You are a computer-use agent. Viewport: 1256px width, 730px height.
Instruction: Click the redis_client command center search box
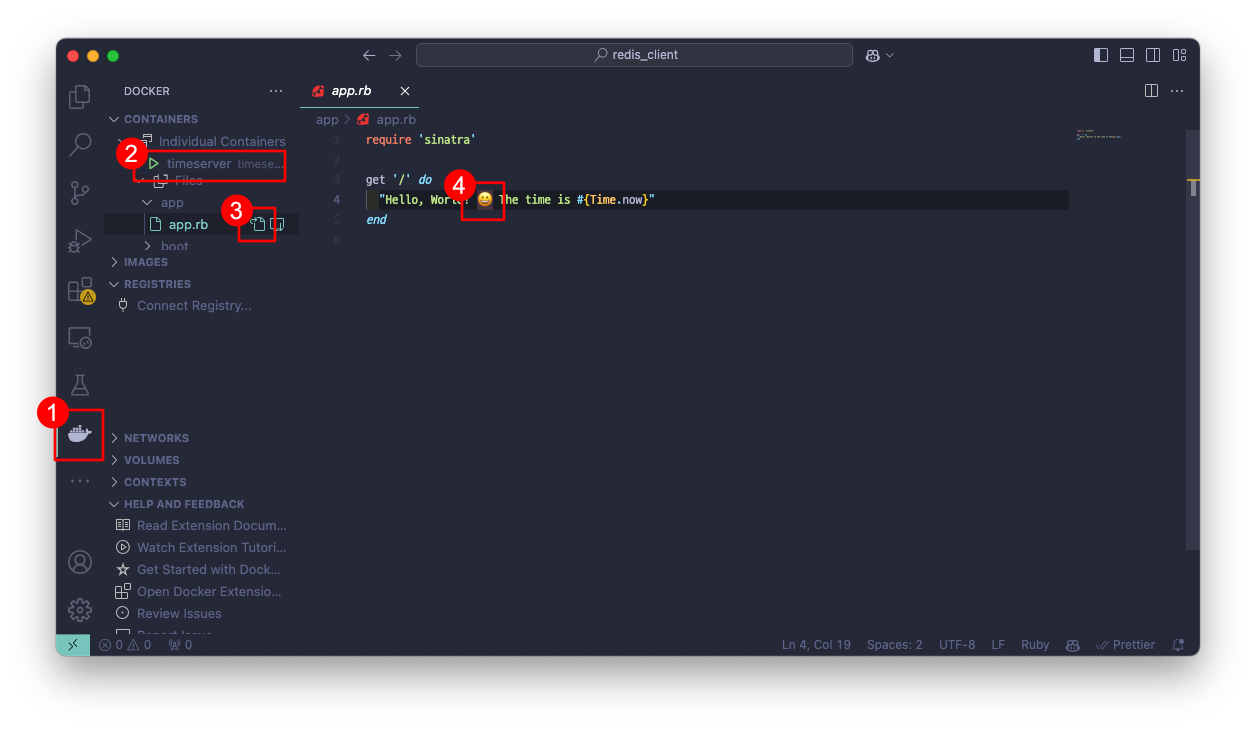(x=634, y=55)
